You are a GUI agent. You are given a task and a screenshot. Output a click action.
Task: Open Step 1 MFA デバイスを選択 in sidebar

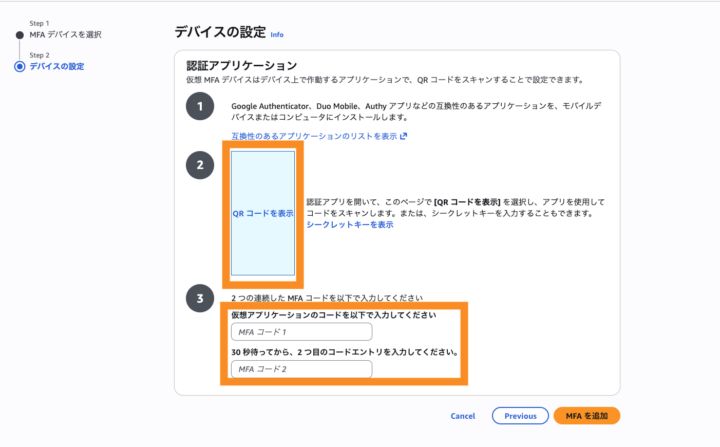pos(66,34)
